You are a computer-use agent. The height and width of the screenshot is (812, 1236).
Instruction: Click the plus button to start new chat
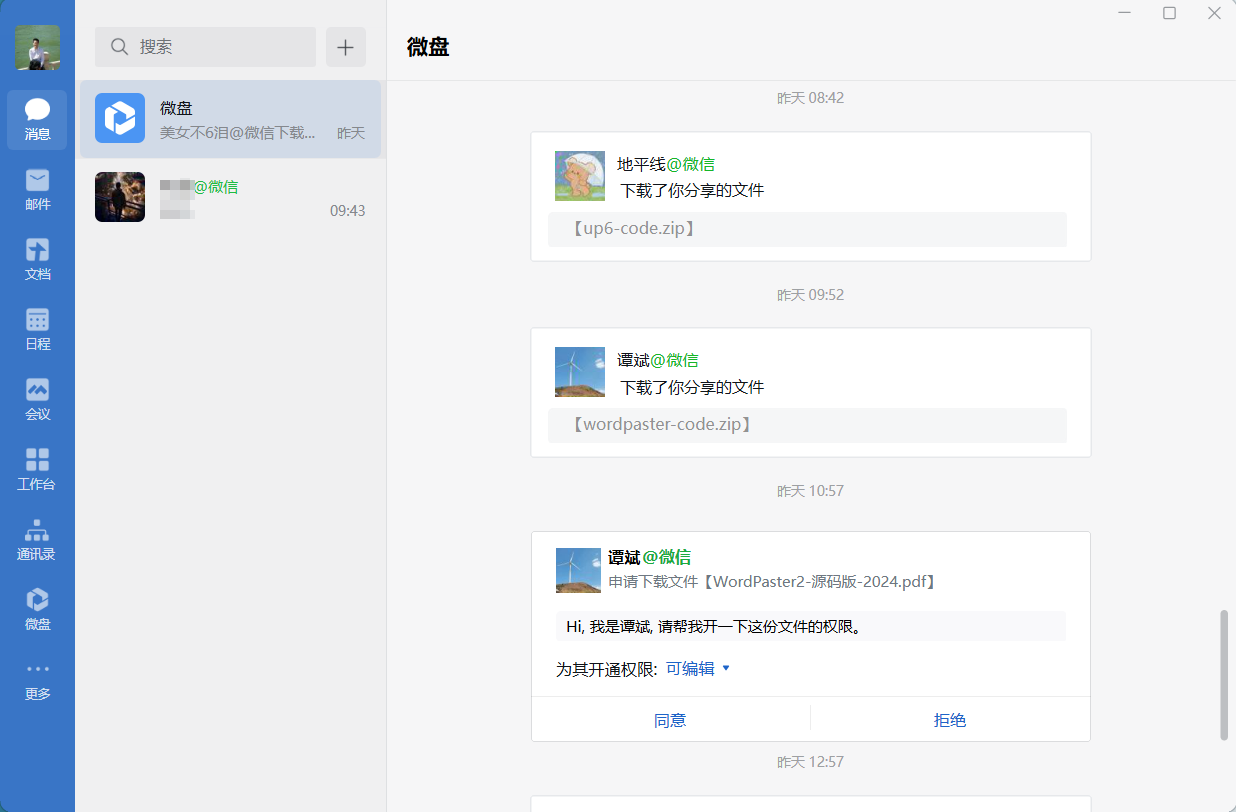(345, 47)
